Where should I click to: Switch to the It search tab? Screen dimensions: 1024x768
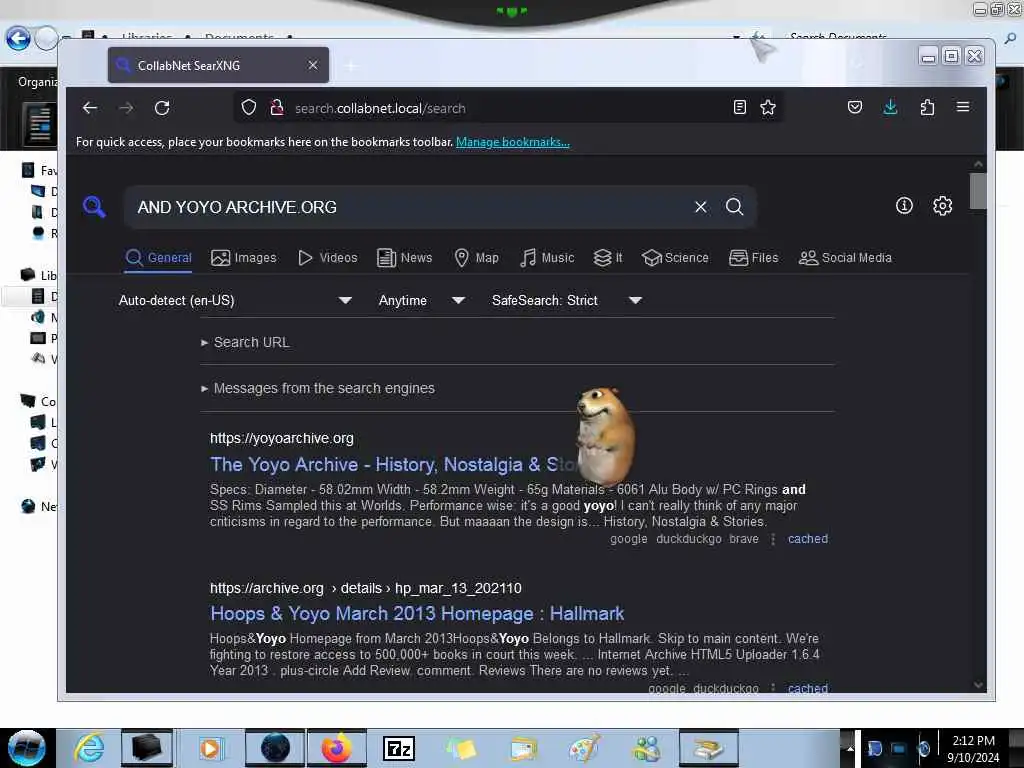[608, 258]
